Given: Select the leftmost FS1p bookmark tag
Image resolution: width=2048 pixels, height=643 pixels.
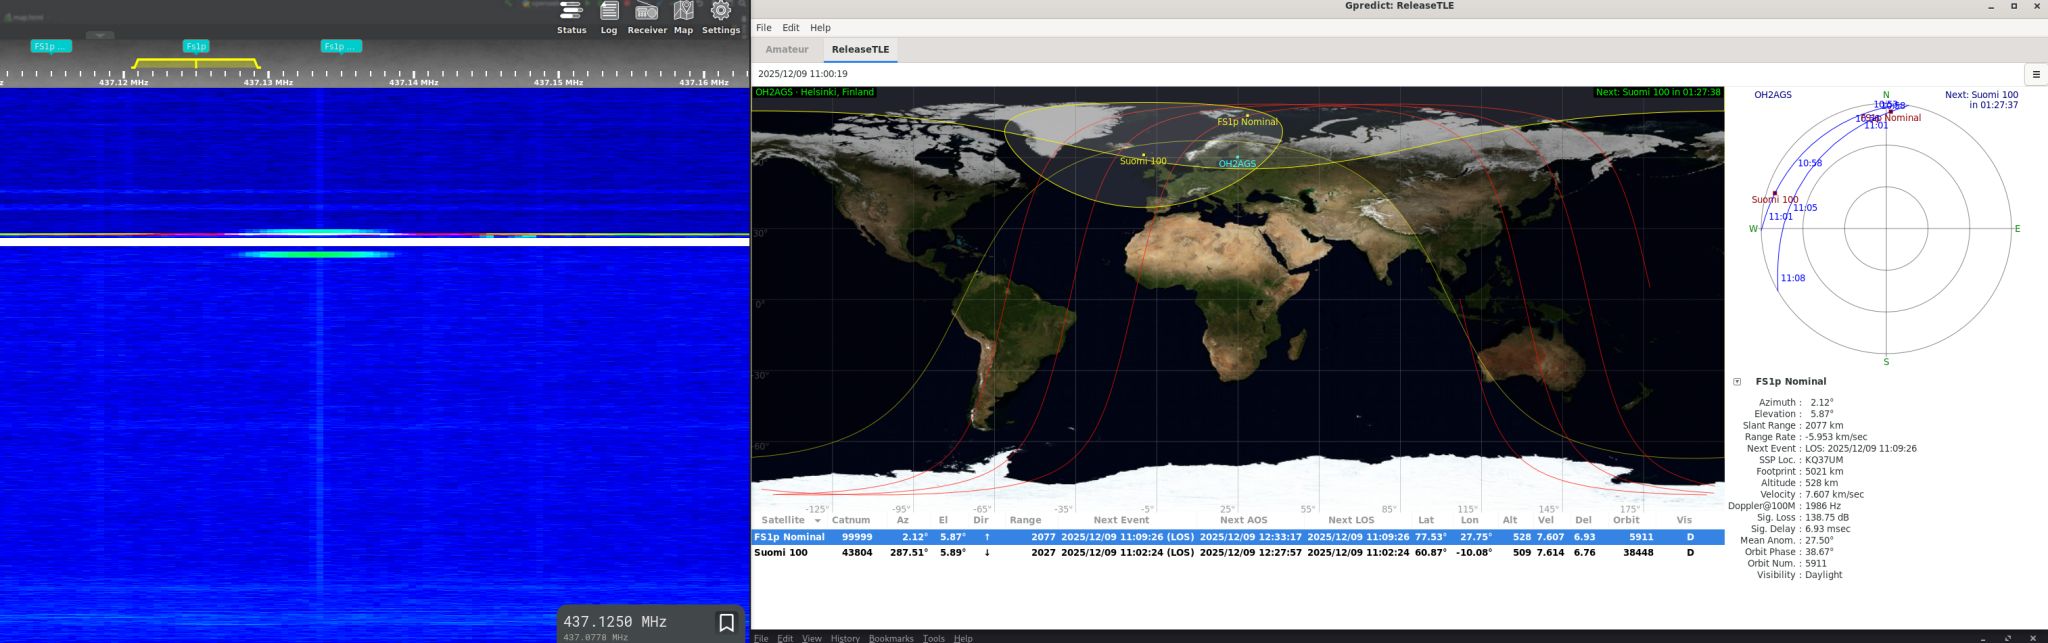Looking at the screenshot, I should point(51,46).
